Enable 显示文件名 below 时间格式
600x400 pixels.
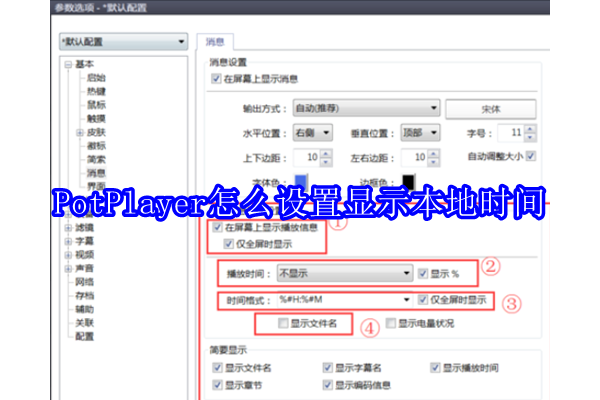[x=283, y=323]
